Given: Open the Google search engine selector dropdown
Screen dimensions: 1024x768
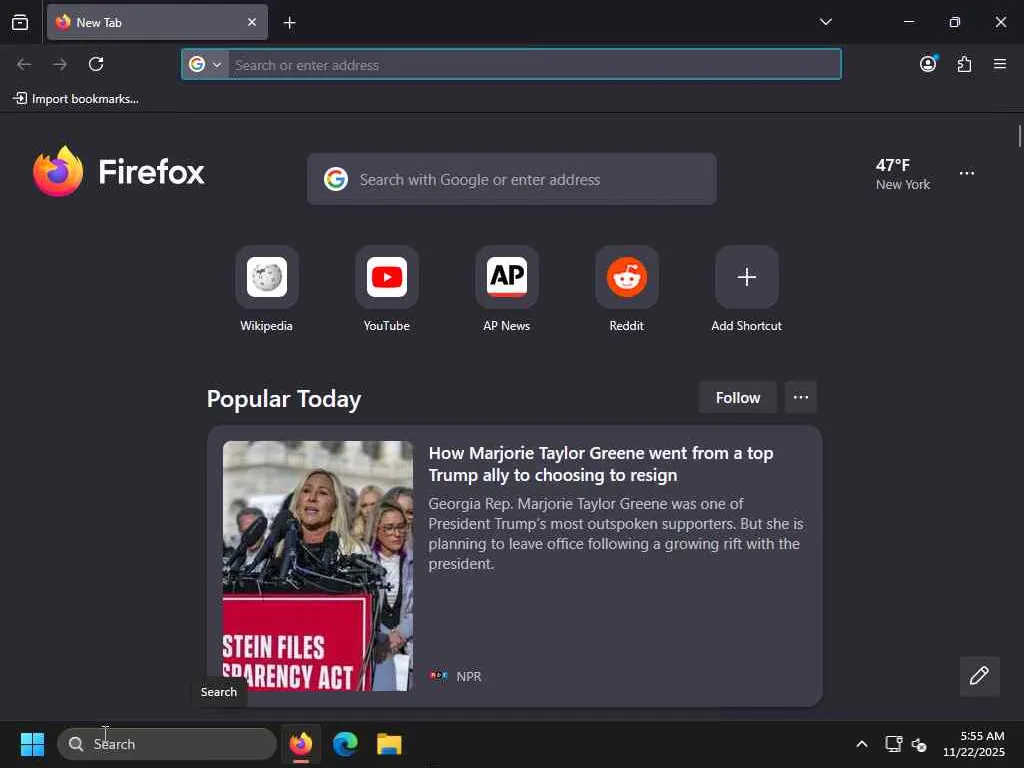Looking at the screenshot, I should click(205, 65).
